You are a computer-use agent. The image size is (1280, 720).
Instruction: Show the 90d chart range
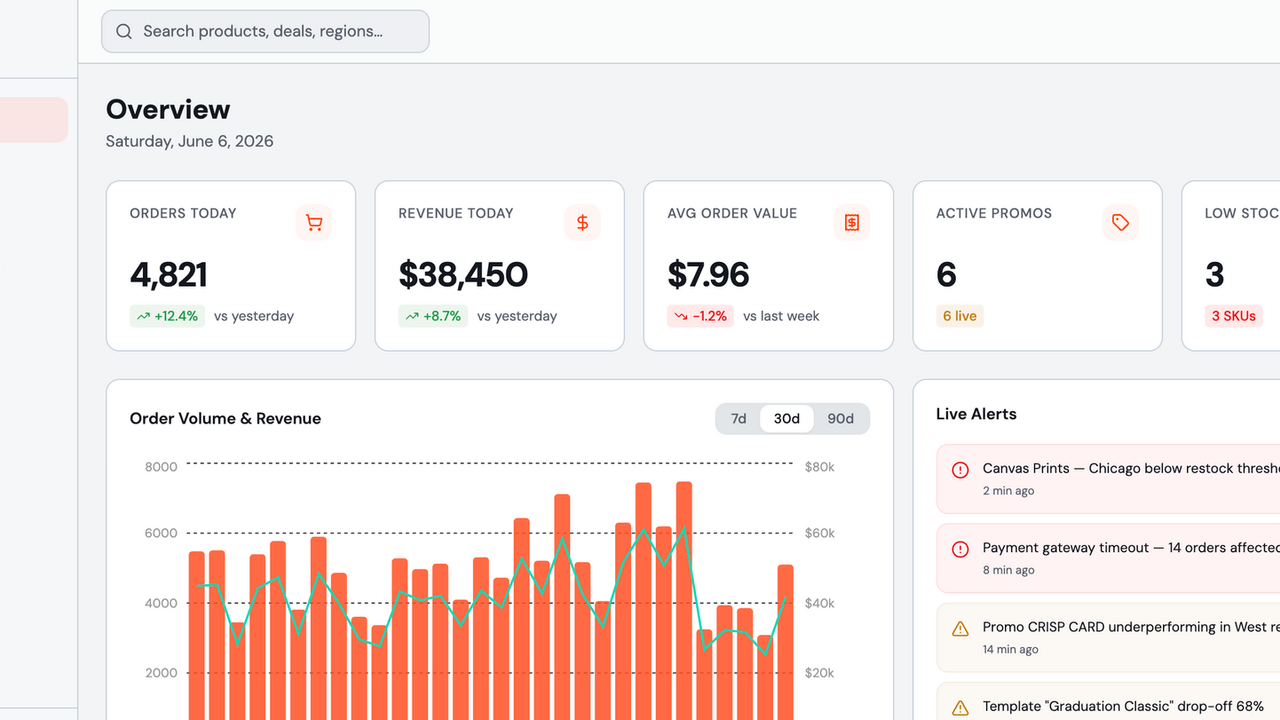(841, 419)
